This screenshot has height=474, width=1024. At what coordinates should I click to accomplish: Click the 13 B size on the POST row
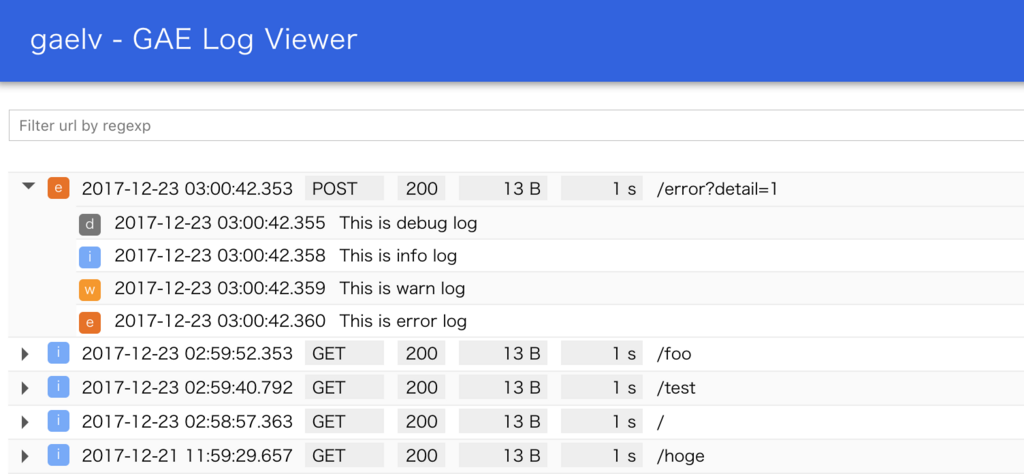coord(503,189)
